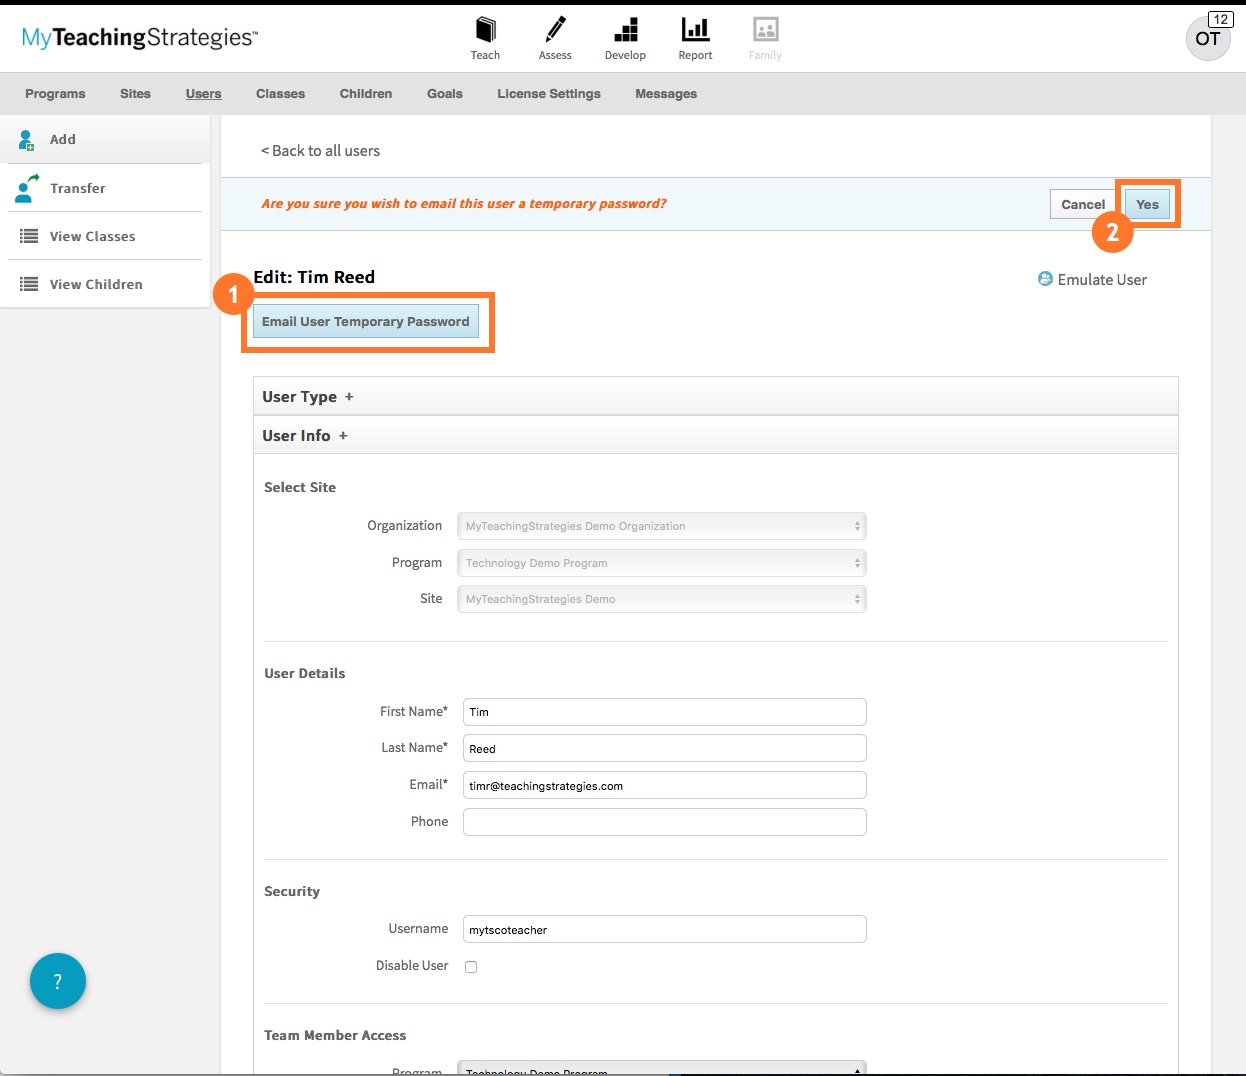Click inside the empty Phone field
The image size is (1246, 1076).
click(x=663, y=821)
